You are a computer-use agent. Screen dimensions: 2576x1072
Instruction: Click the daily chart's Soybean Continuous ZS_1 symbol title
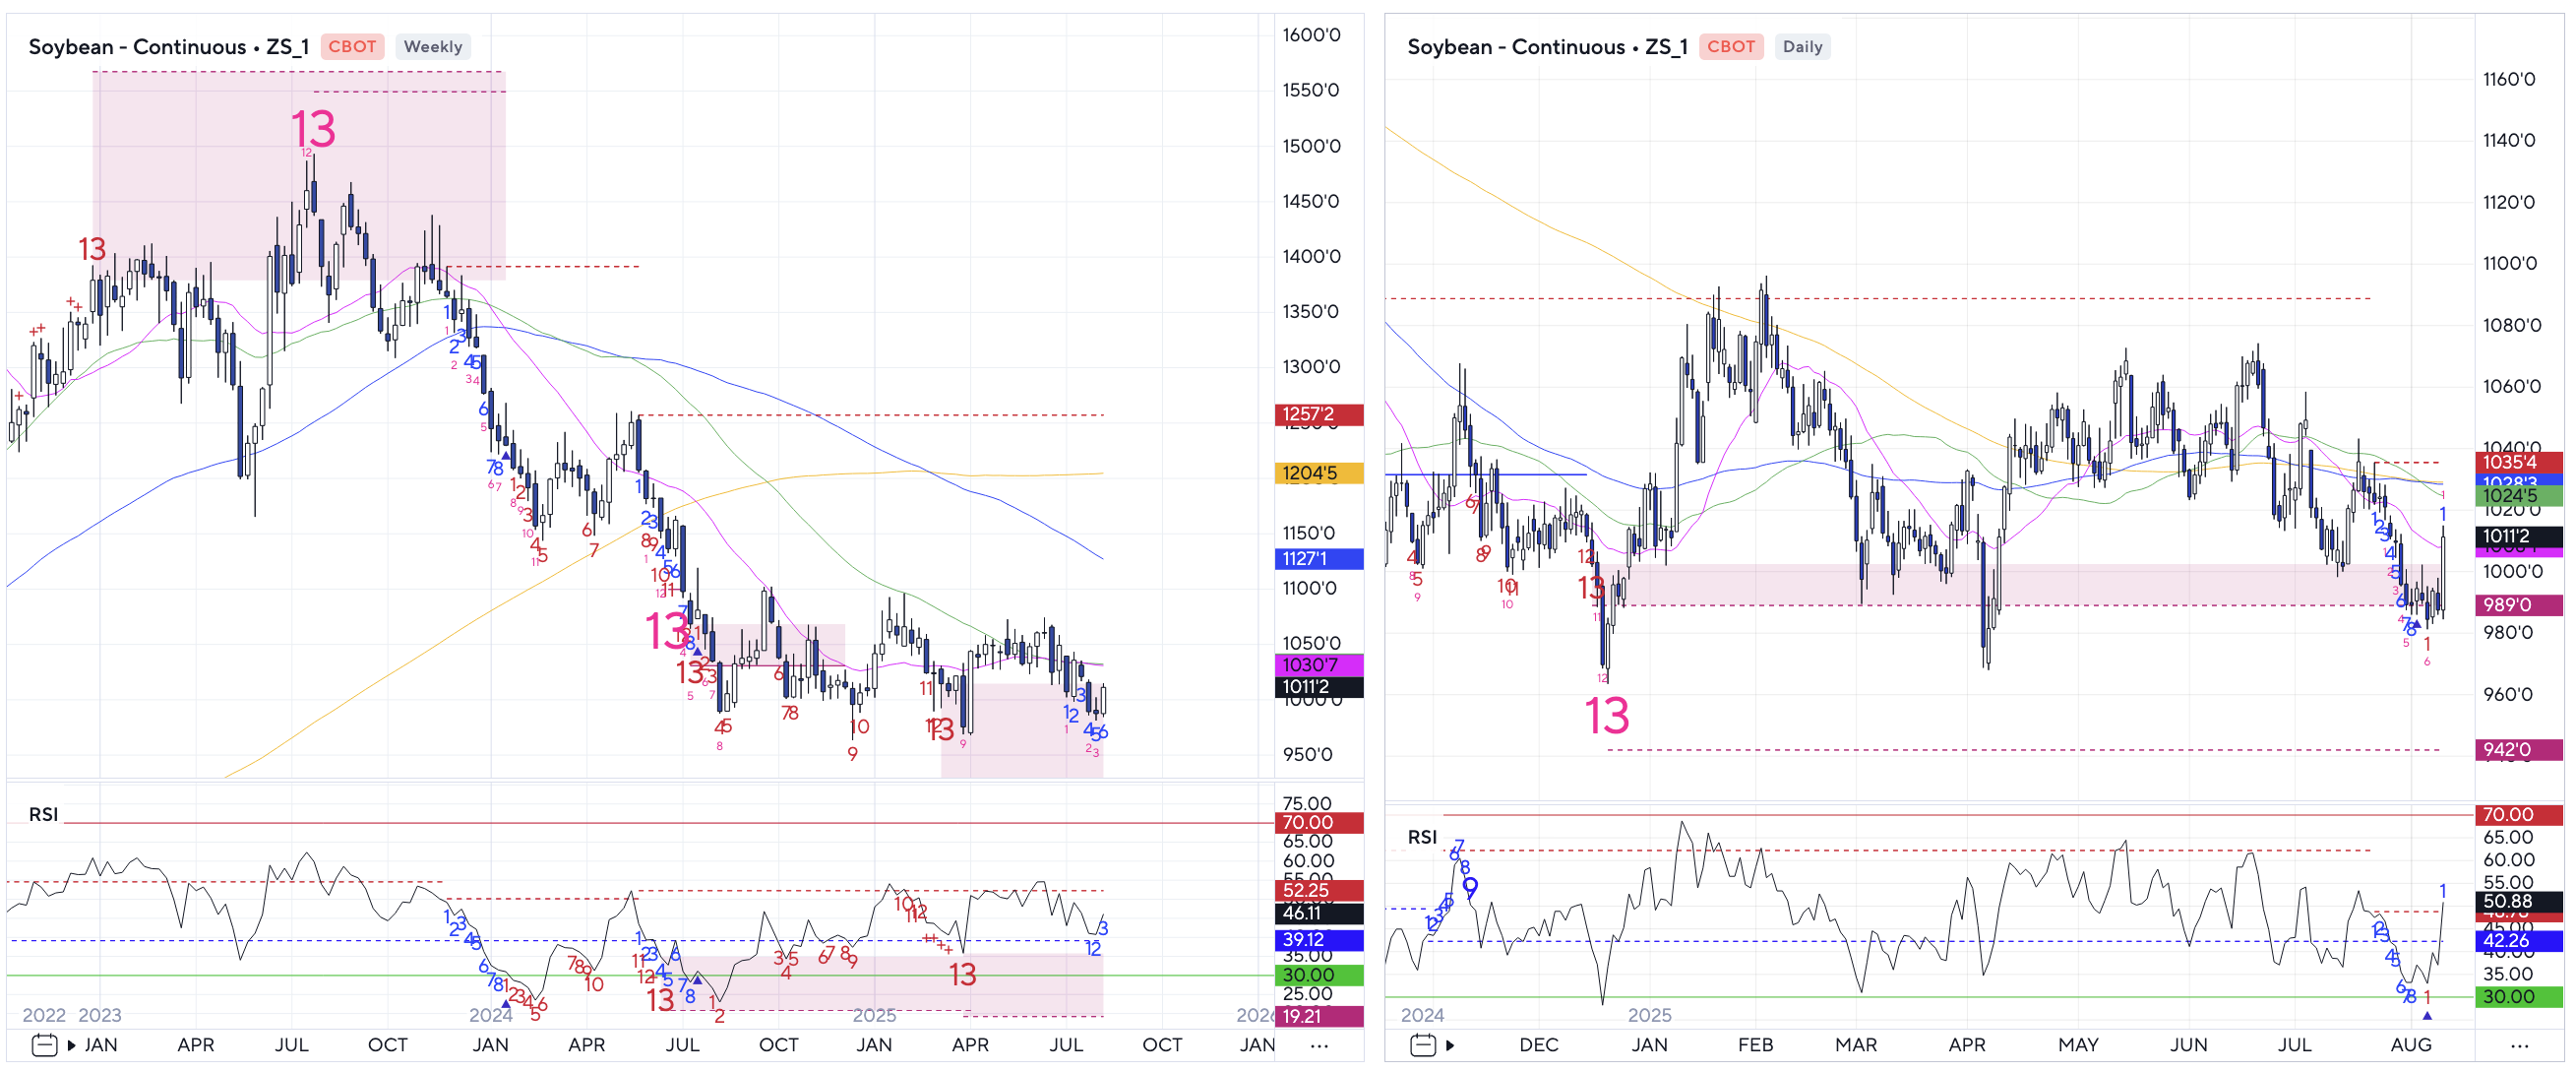(1546, 47)
